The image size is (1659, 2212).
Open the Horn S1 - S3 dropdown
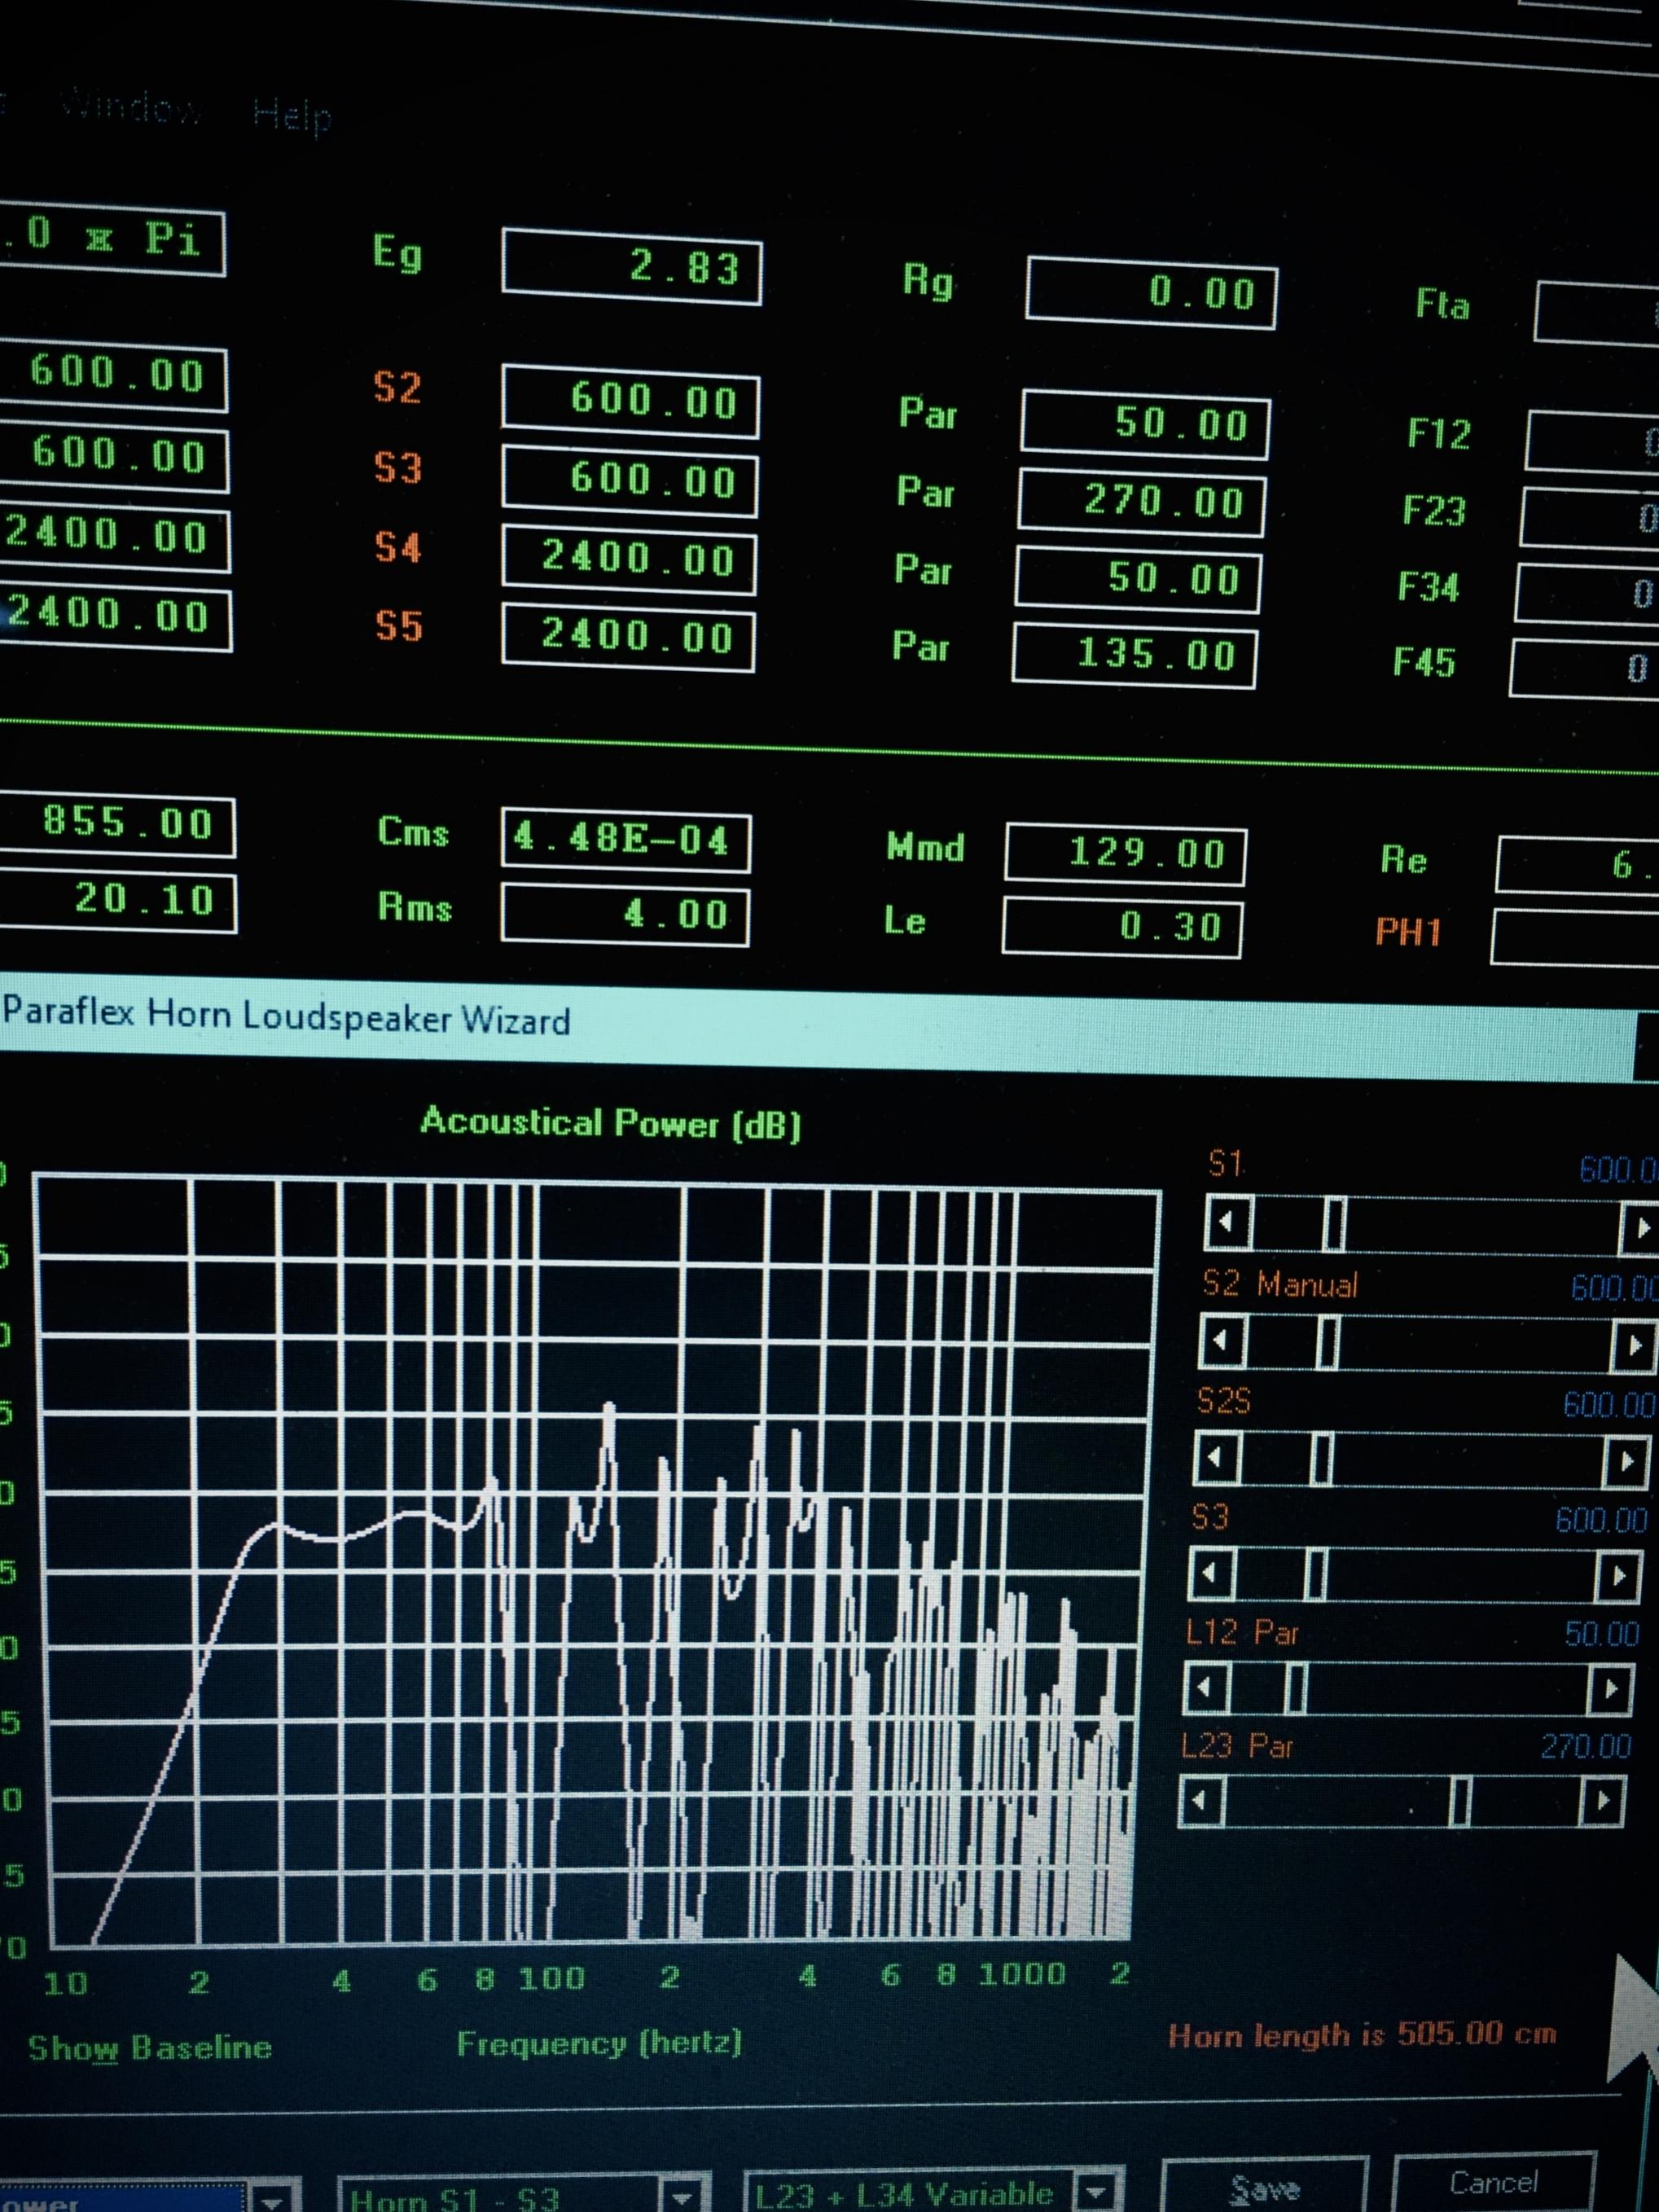682,2198
